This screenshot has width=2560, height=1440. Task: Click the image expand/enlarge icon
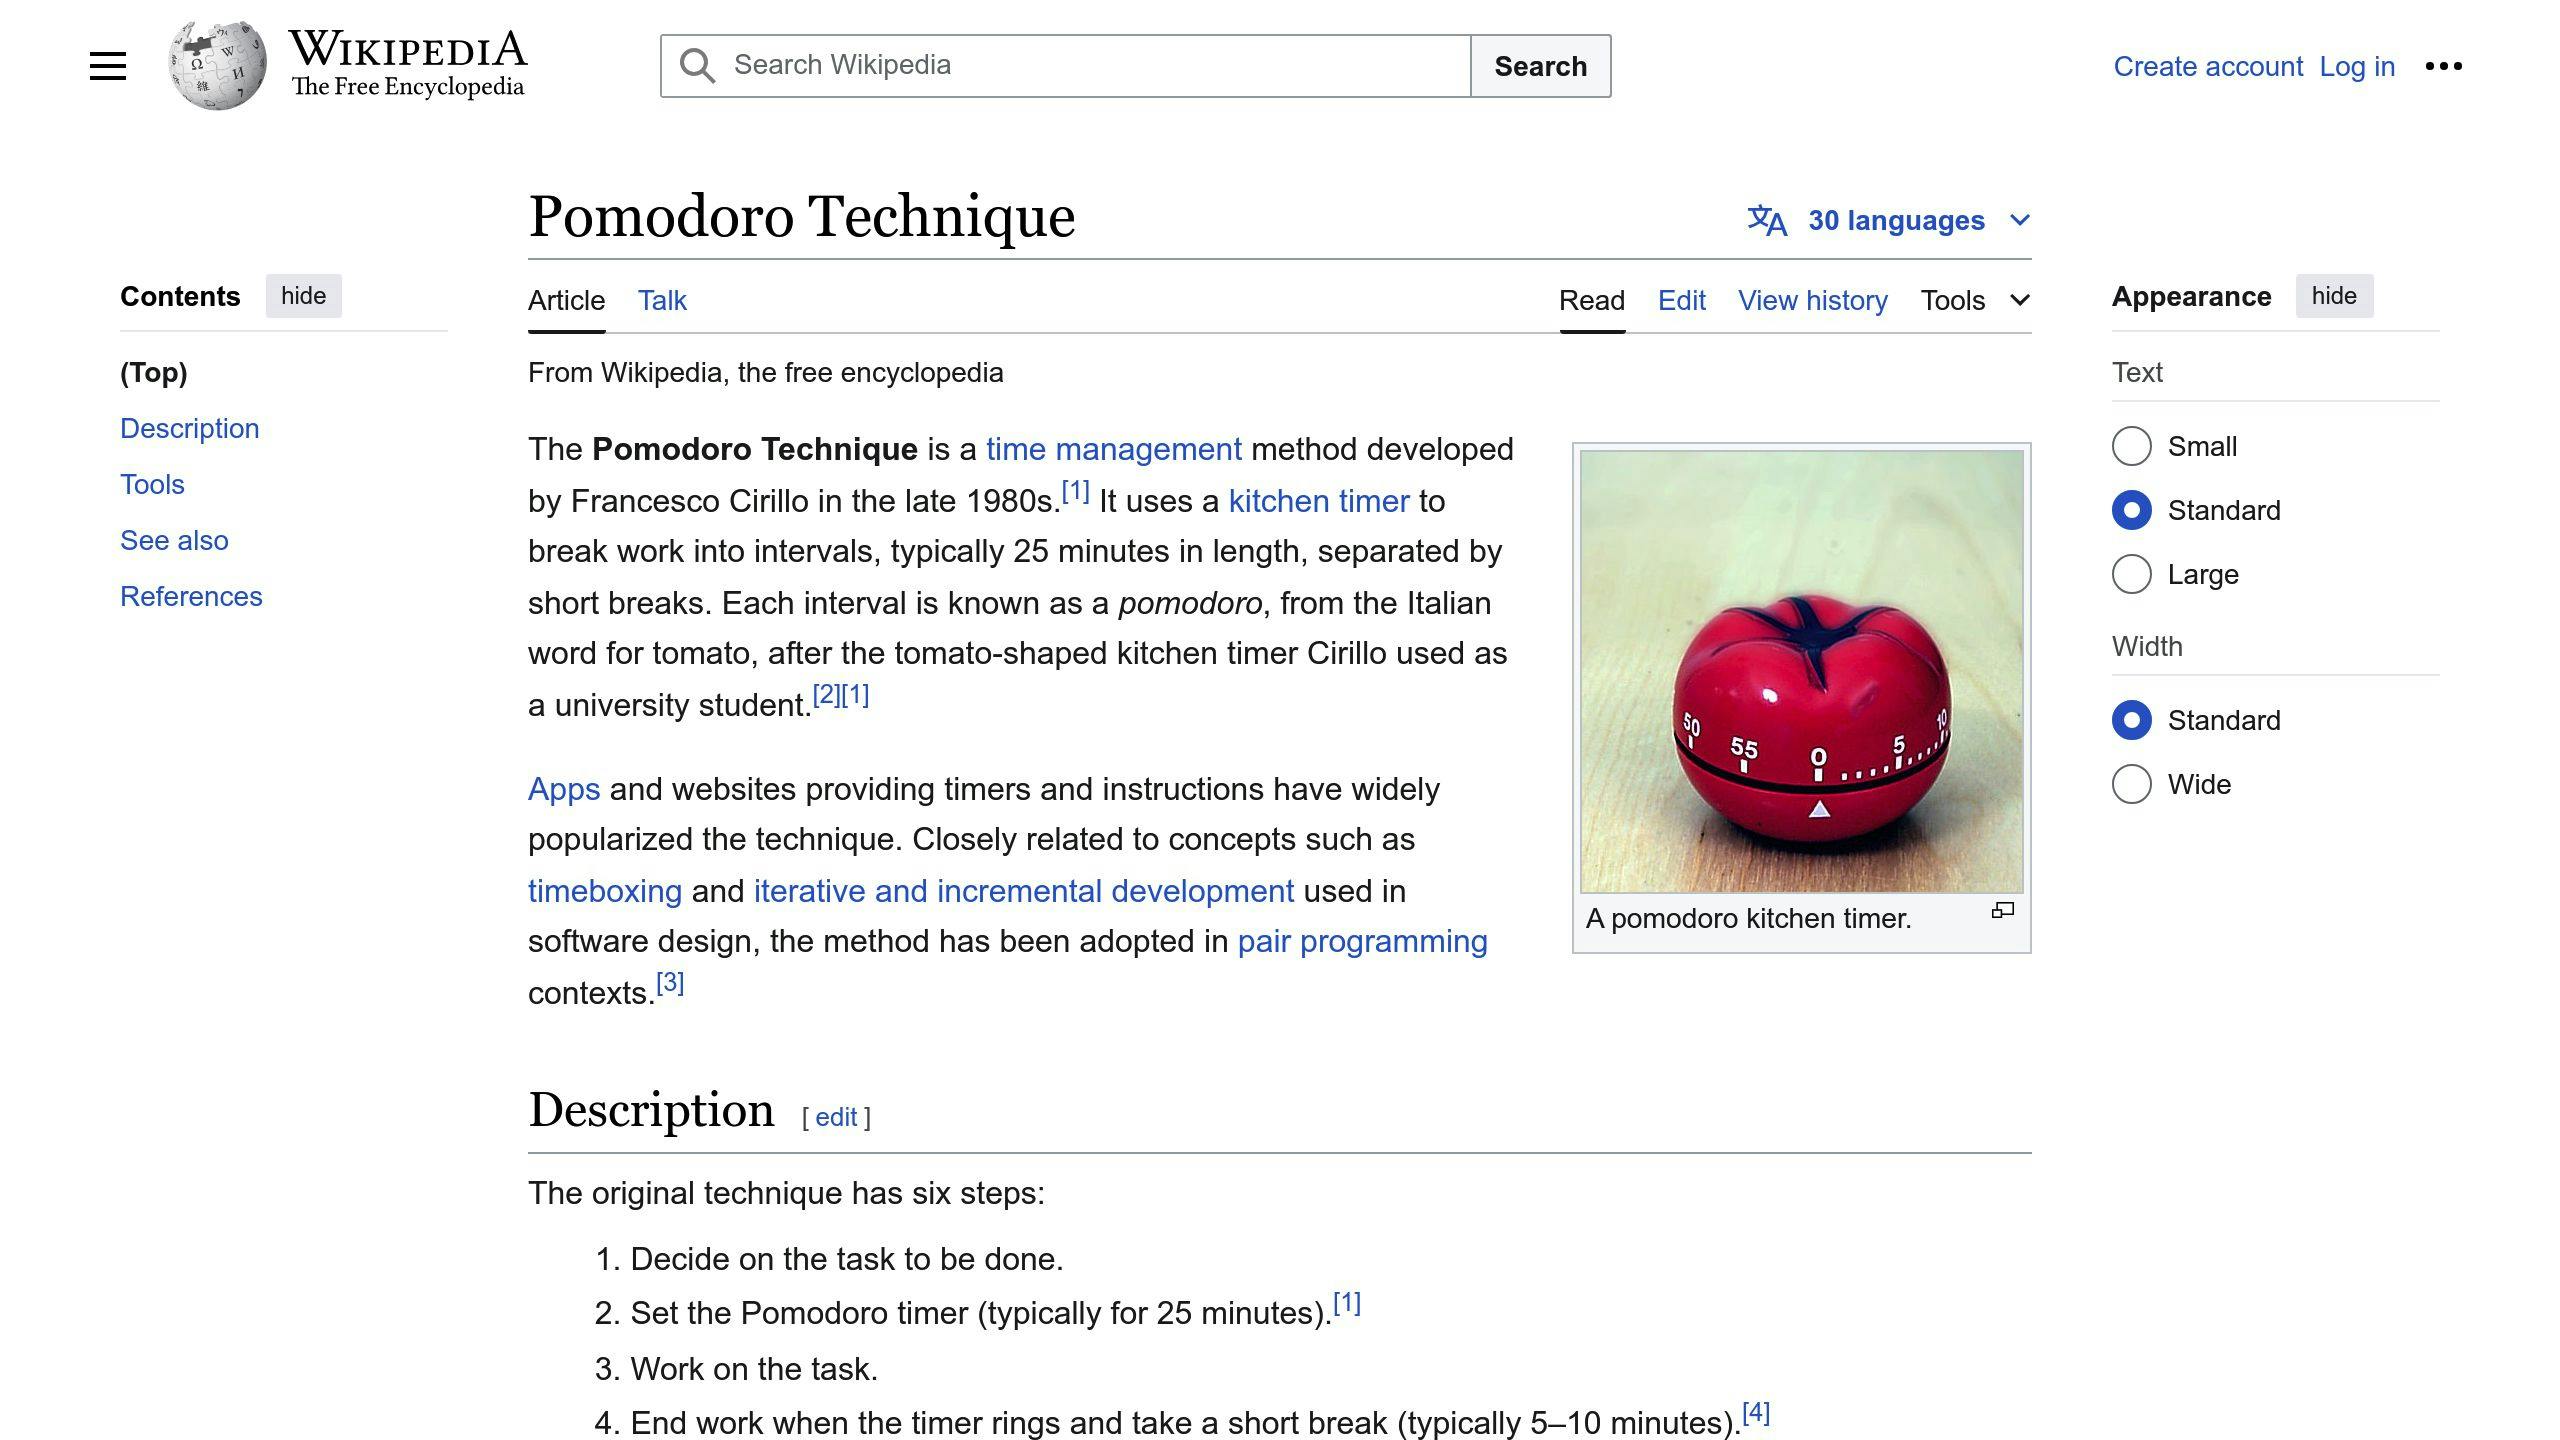(x=2003, y=911)
